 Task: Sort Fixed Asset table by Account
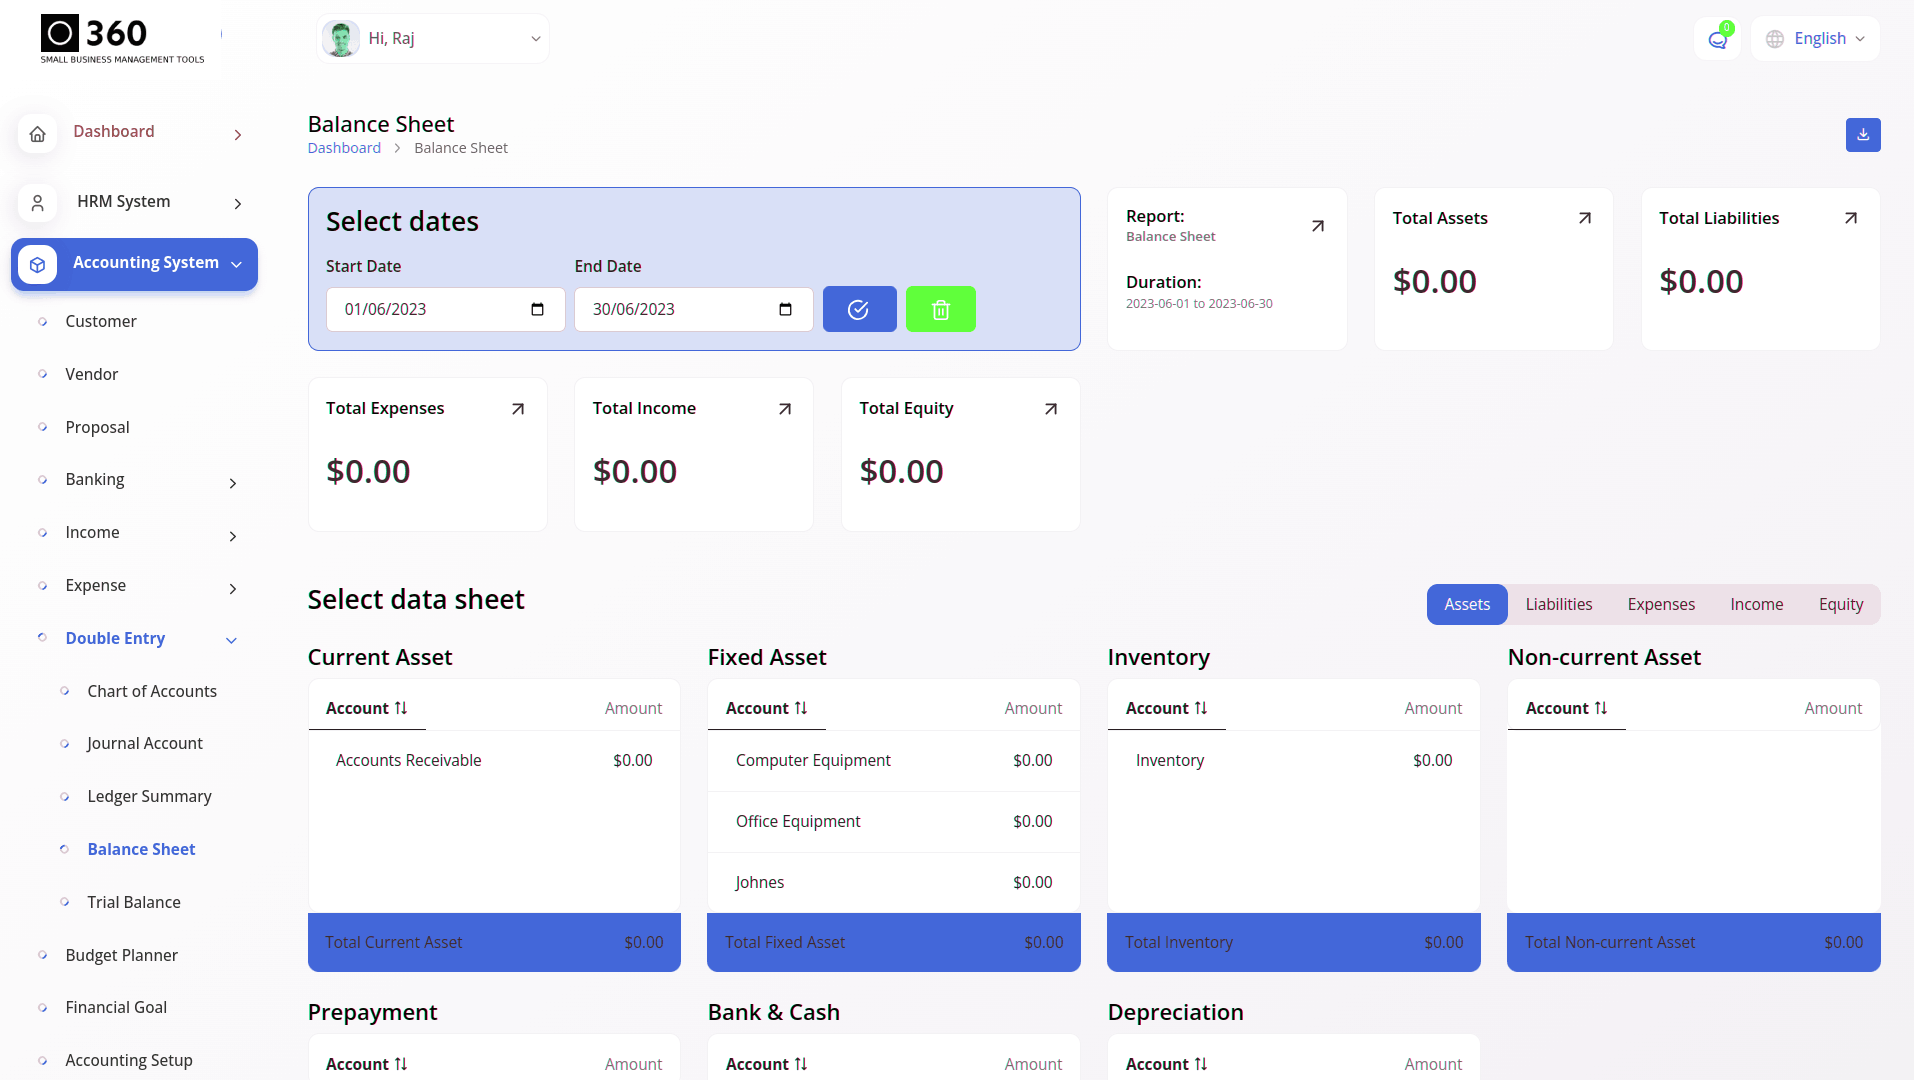[766, 708]
